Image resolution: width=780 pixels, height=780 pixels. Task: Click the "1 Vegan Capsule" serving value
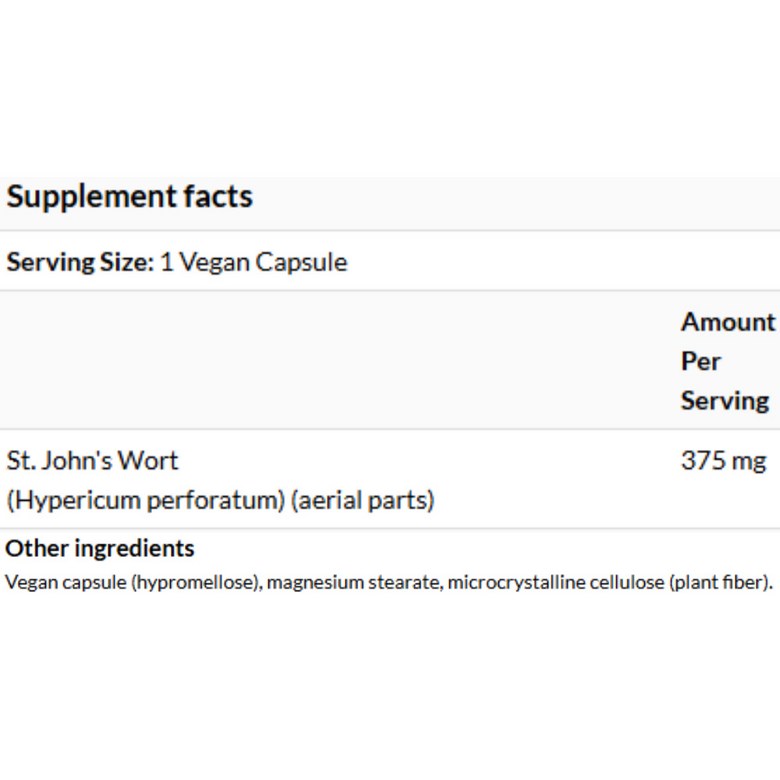[254, 262]
